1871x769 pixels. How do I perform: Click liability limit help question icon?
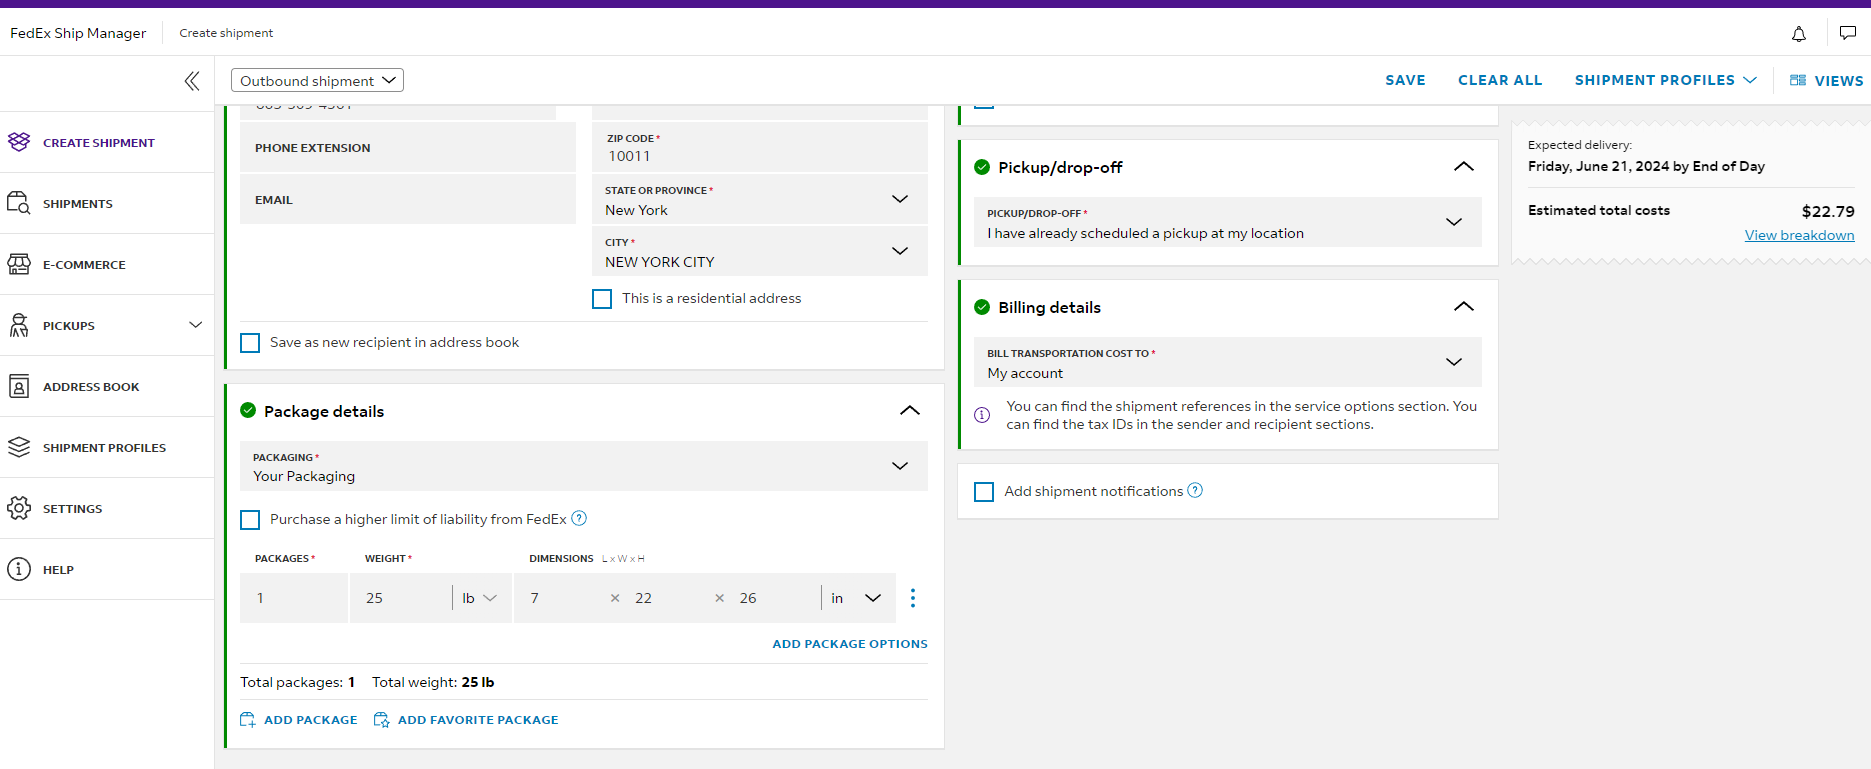pos(579,518)
